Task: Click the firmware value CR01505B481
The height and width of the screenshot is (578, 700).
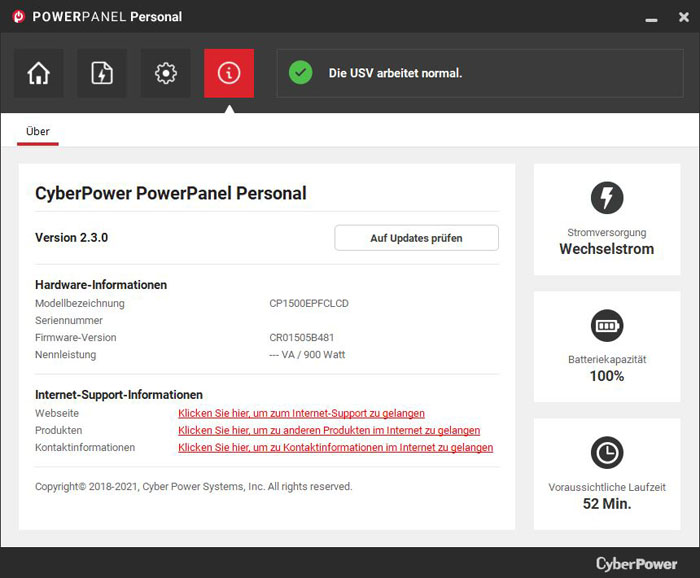Action: tap(302, 337)
